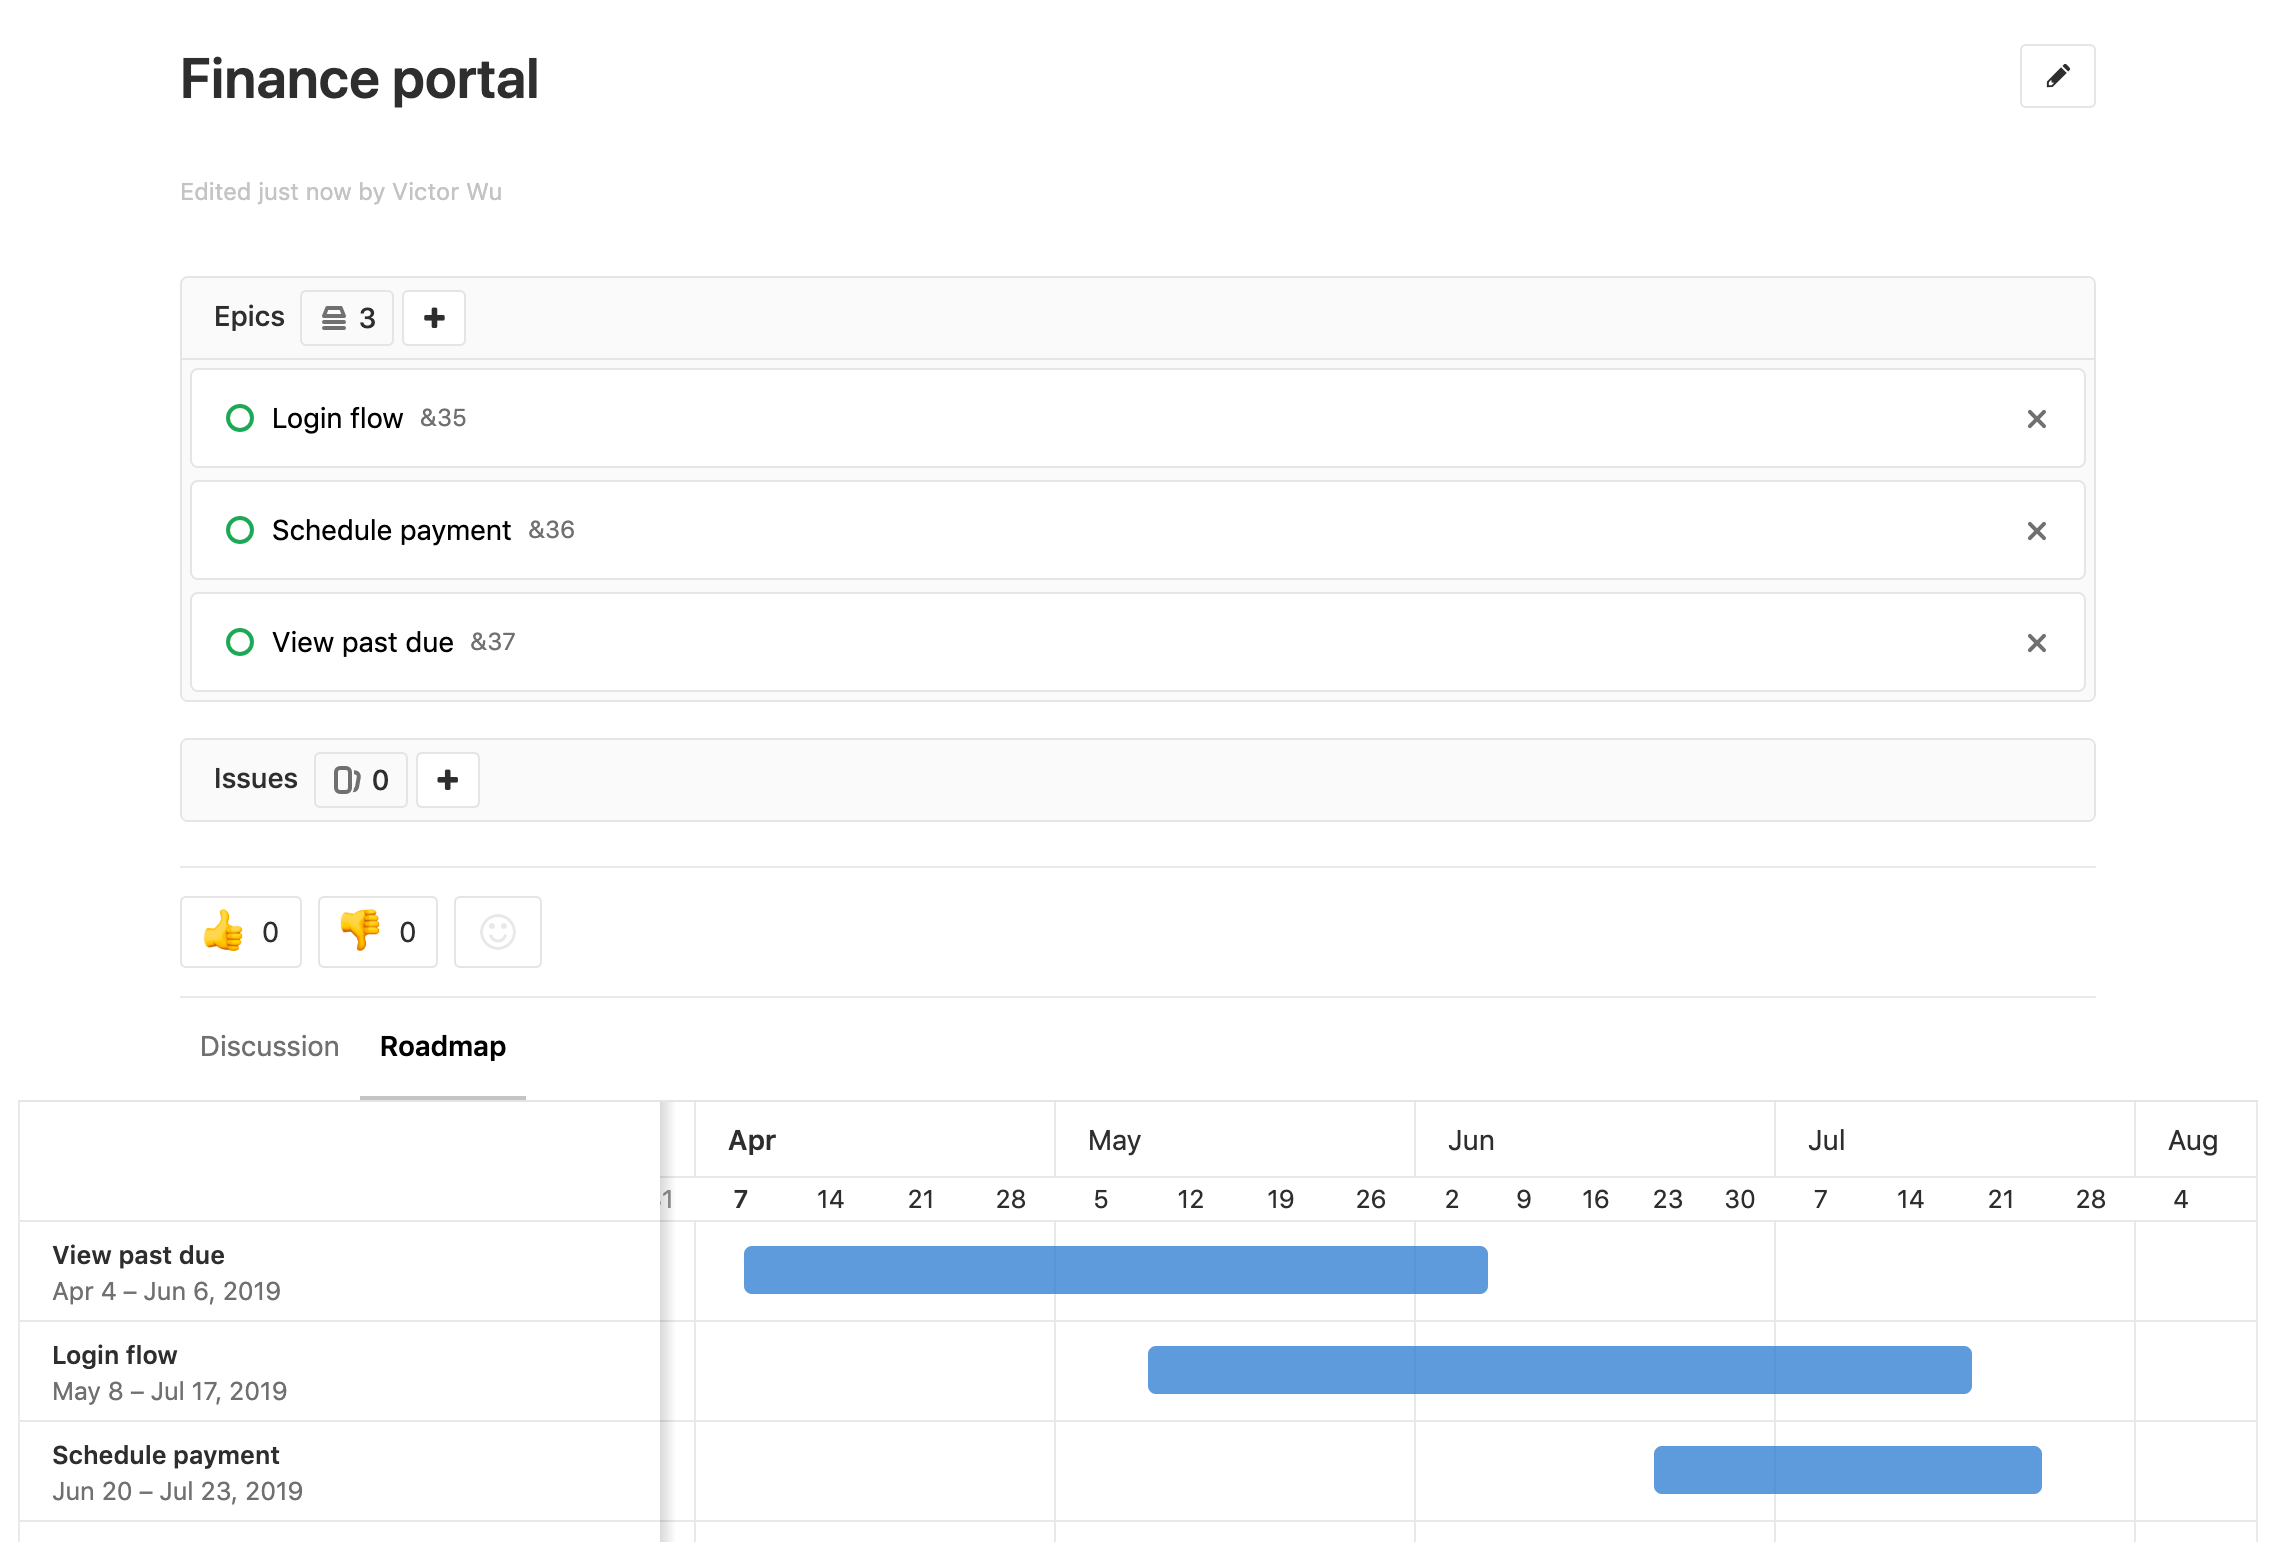
Task: Click the thumbs down reaction icon
Action: (360, 929)
